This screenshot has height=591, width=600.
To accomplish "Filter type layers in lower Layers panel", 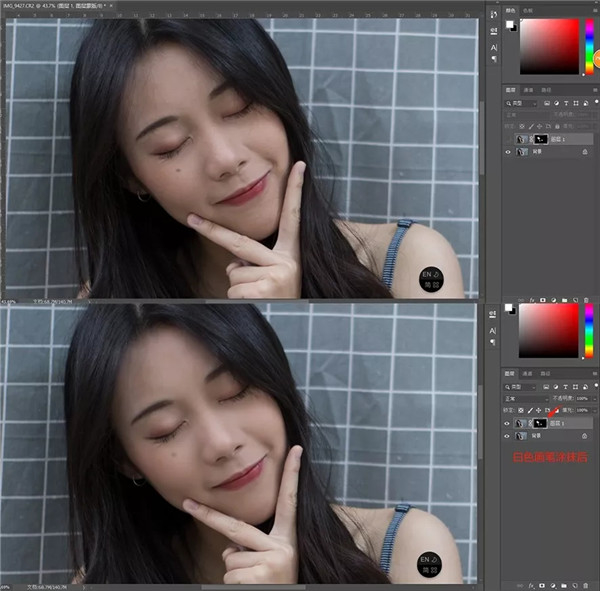I will 566,387.
